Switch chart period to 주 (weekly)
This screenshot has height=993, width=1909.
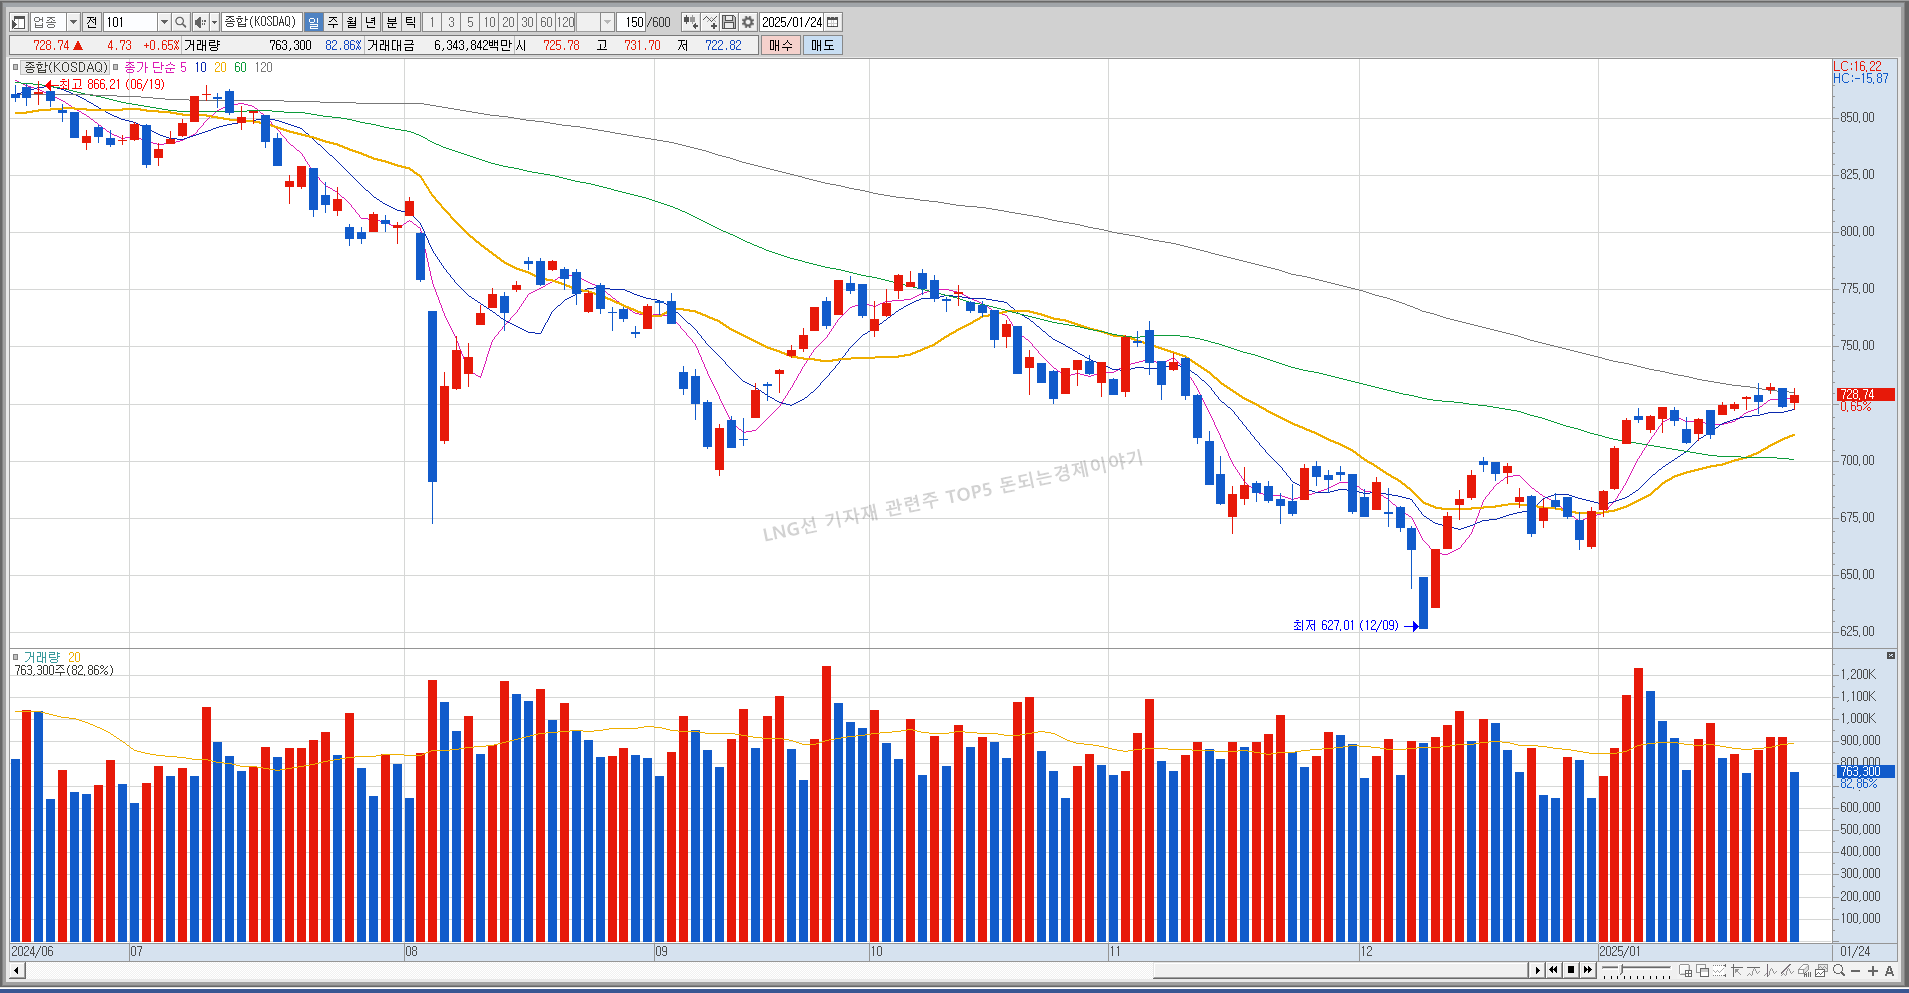pos(333,22)
